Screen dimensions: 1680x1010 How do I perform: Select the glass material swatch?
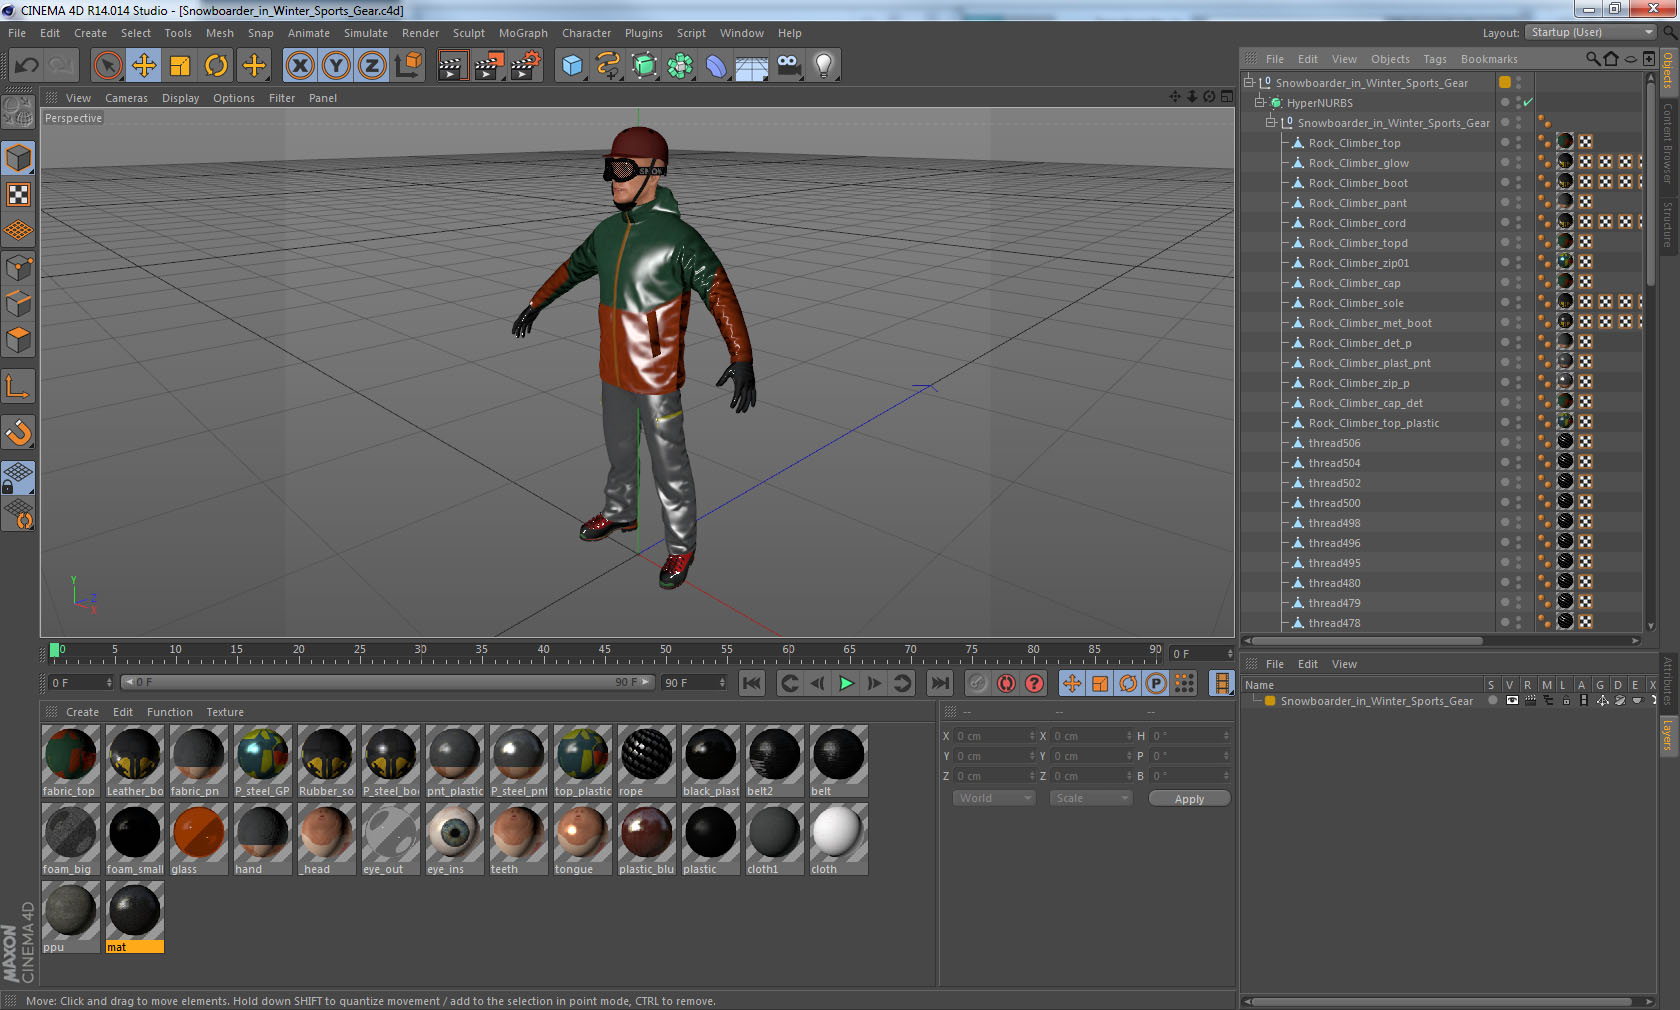click(198, 840)
